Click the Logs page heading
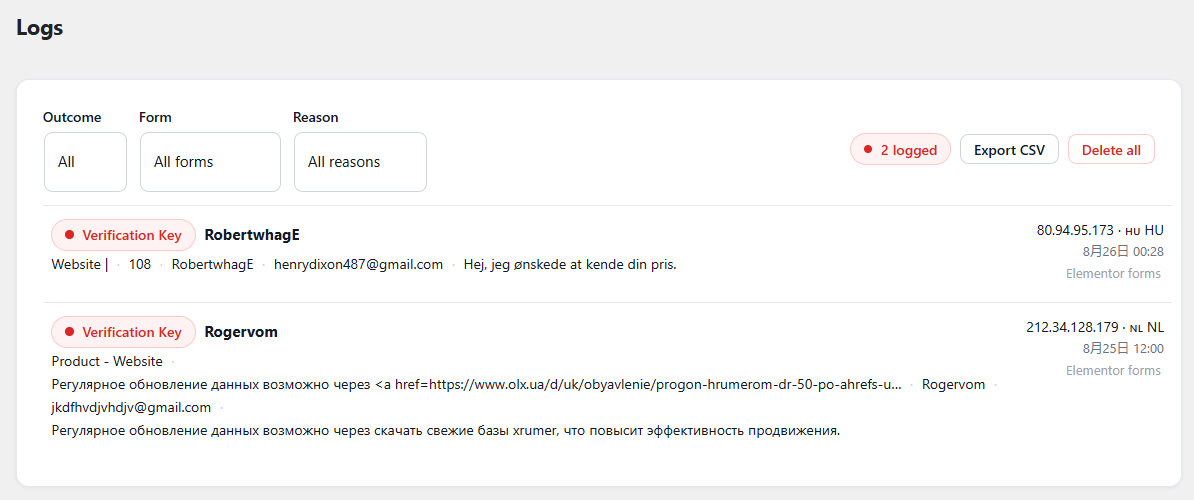Screen dimensions: 1194x500 point(40,28)
